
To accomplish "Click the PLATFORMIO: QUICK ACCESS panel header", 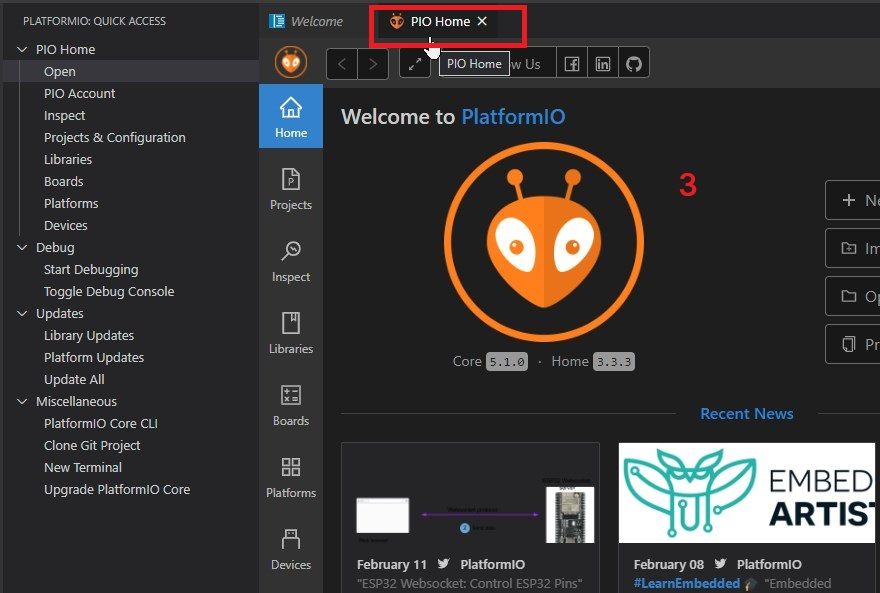I will click(x=94, y=21).
